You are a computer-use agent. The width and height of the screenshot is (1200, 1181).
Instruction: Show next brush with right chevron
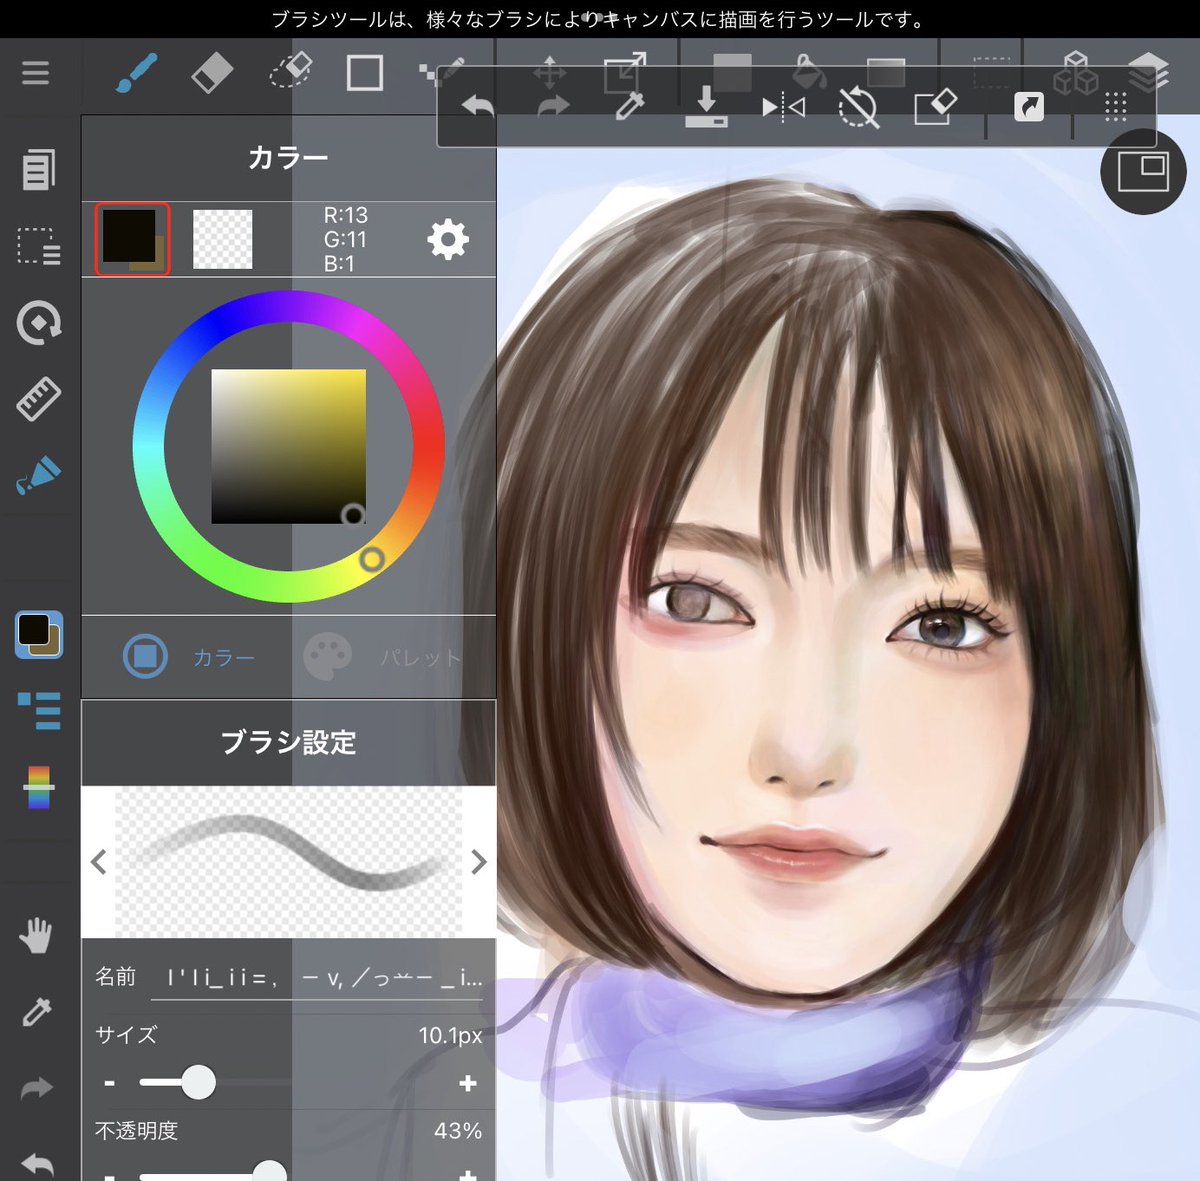(x=479, y=861)
